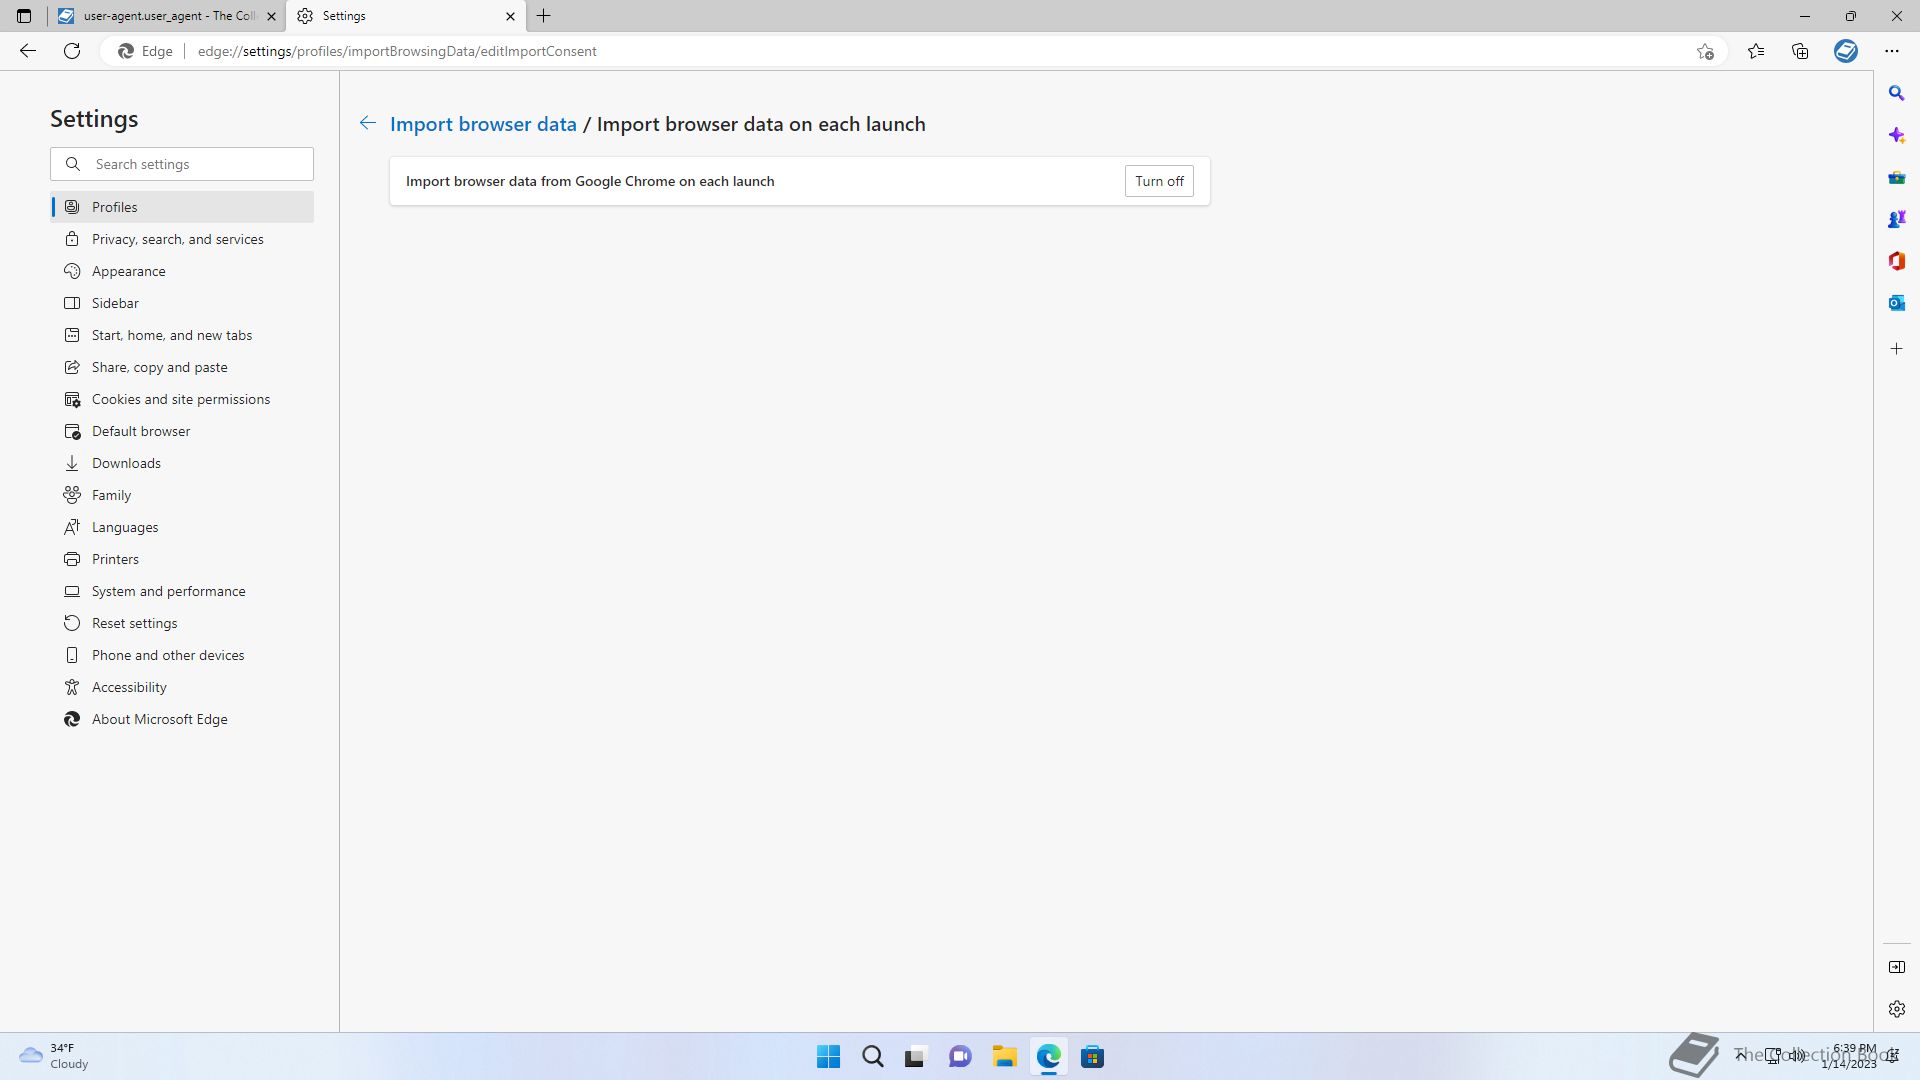Open a new tab with plus button
Image resolution: width=1920 pixels, height=1080 pixels.
[544, 16]
